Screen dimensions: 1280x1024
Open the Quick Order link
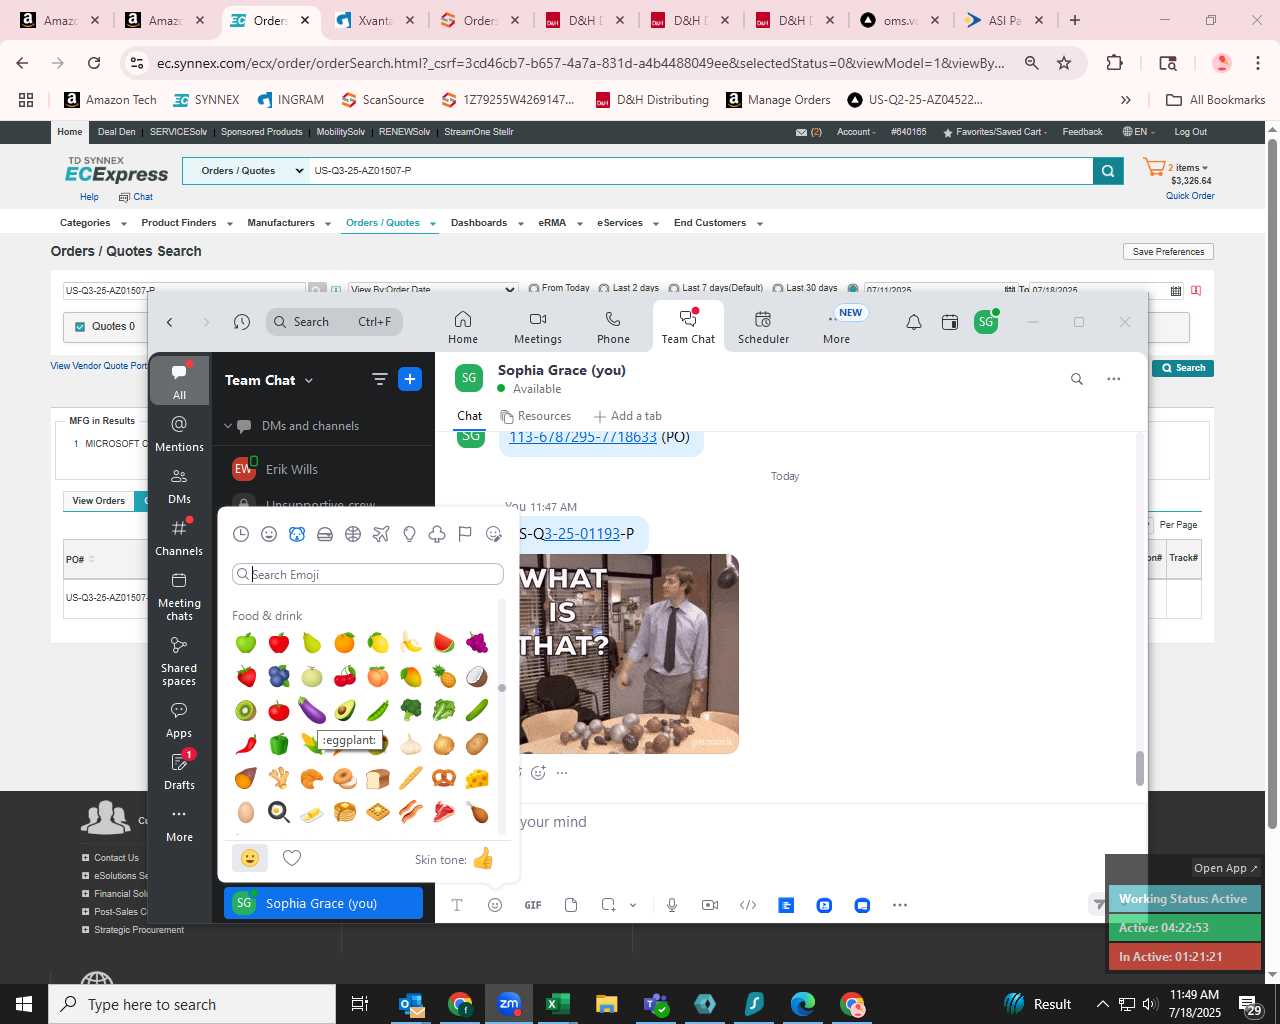[1190, 196]
